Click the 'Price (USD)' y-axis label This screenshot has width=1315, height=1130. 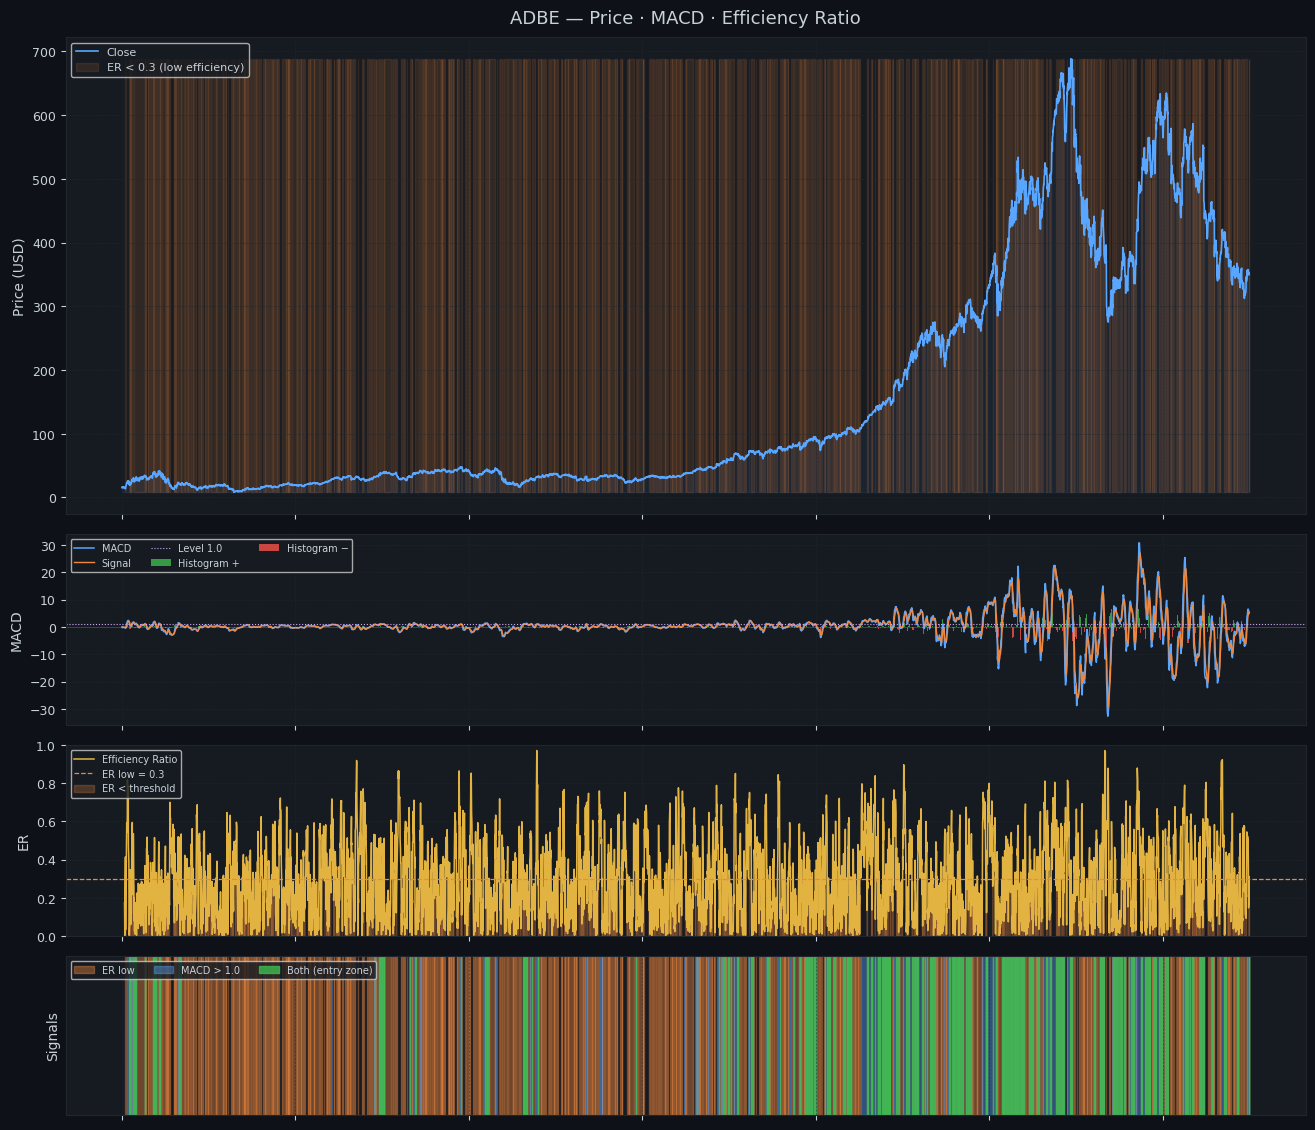point(19,277)
